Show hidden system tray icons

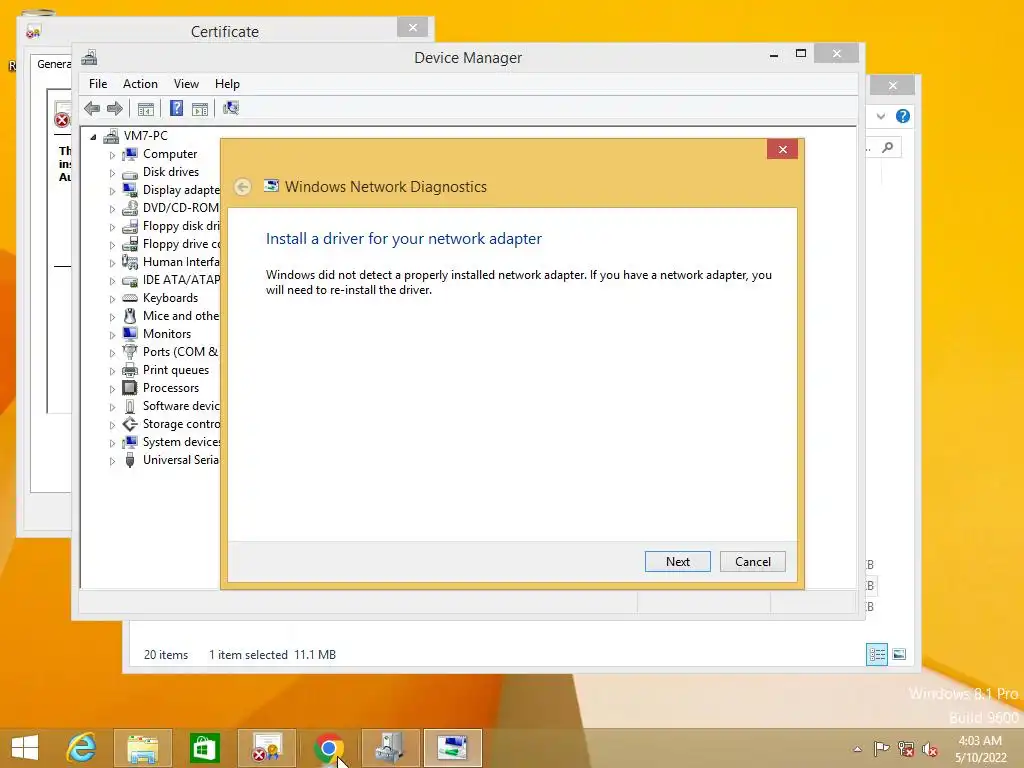[x=857, y=749]
